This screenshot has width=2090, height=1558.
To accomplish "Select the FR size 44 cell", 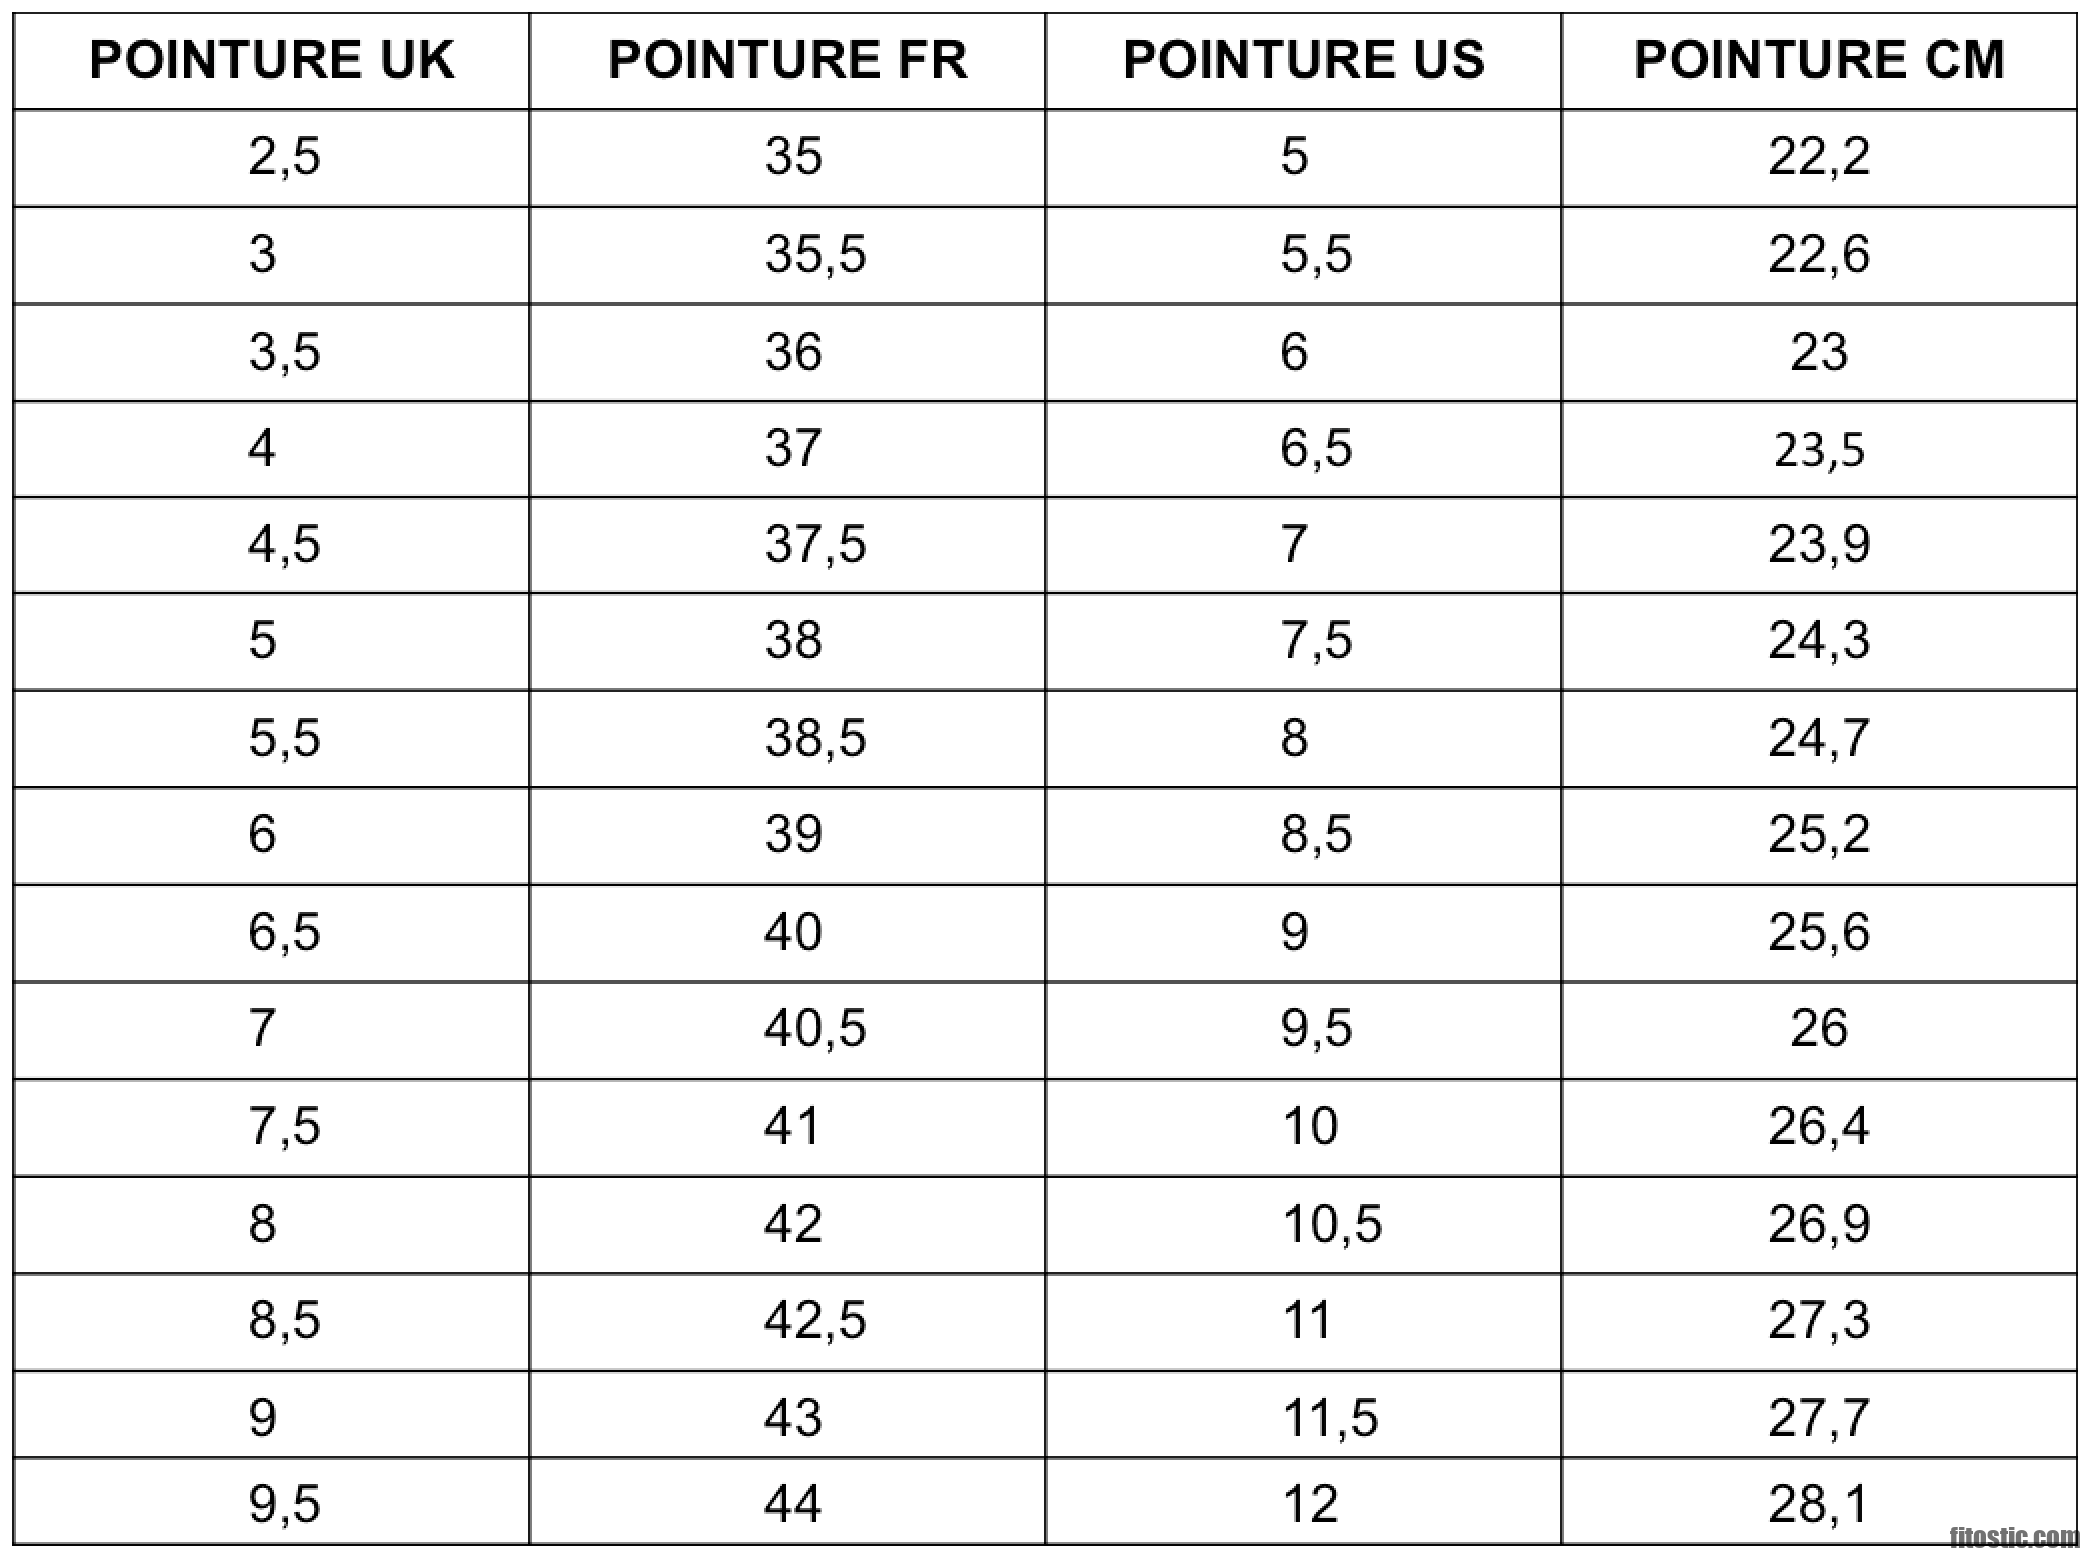I will [x=793, y=1504].
